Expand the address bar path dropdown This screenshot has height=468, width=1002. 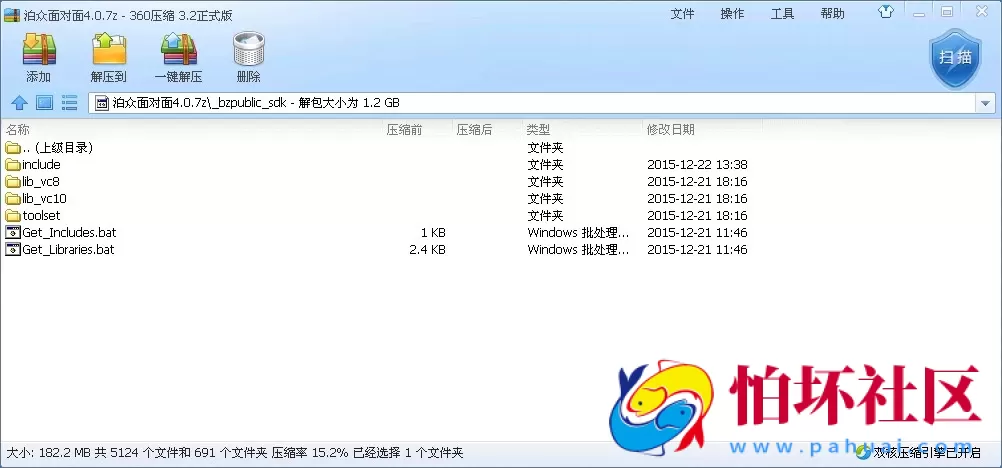tap(985, 103)
